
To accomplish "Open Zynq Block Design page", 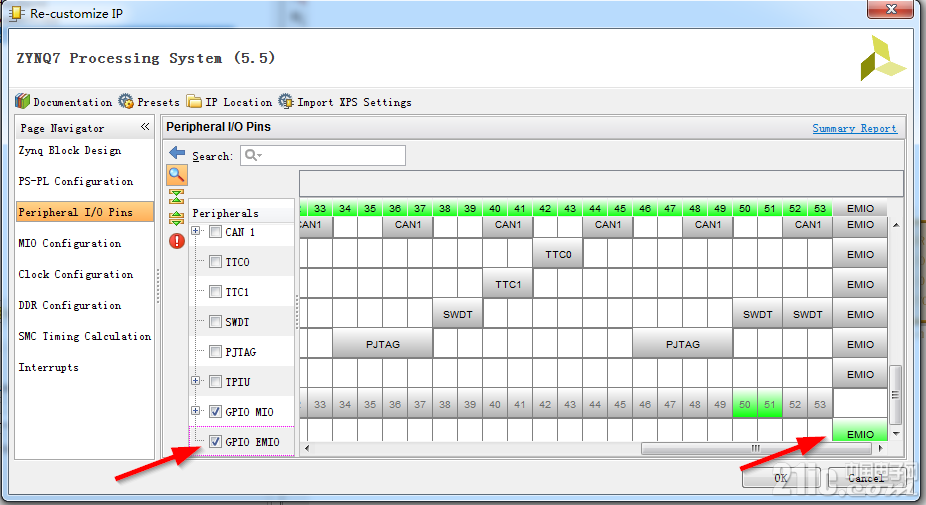I will 70,151.
